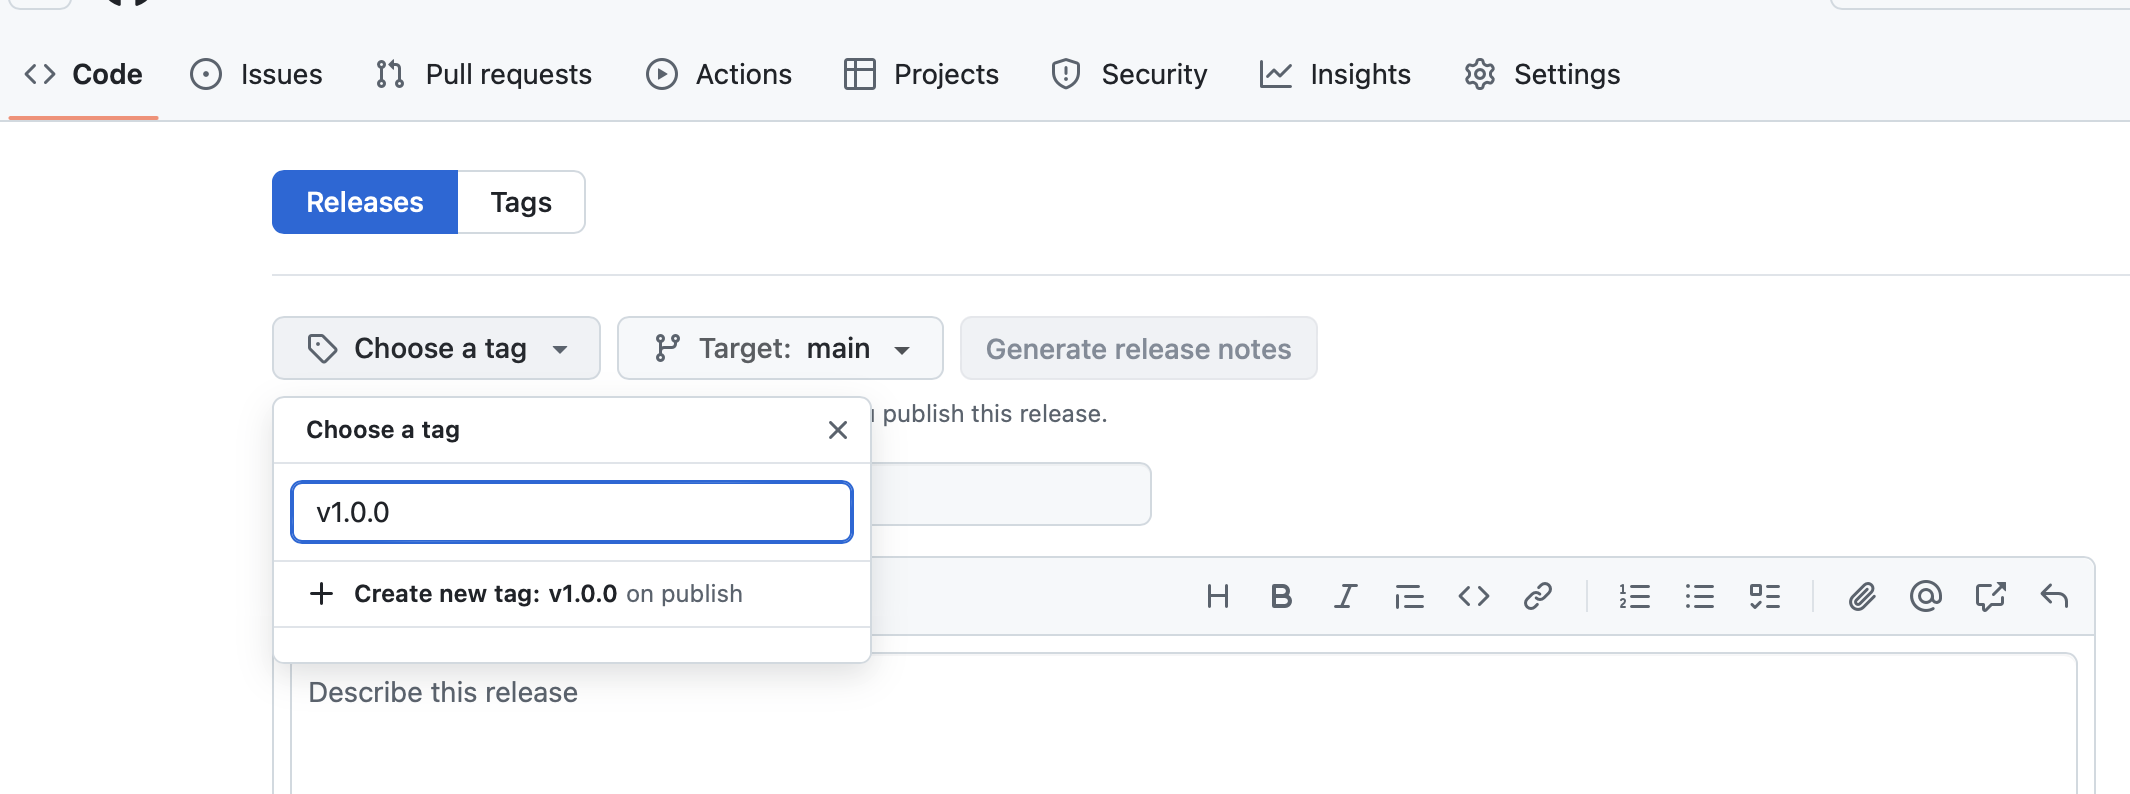Insert a quote block
2130x794 pixels.
click(x=1409, y=597)
